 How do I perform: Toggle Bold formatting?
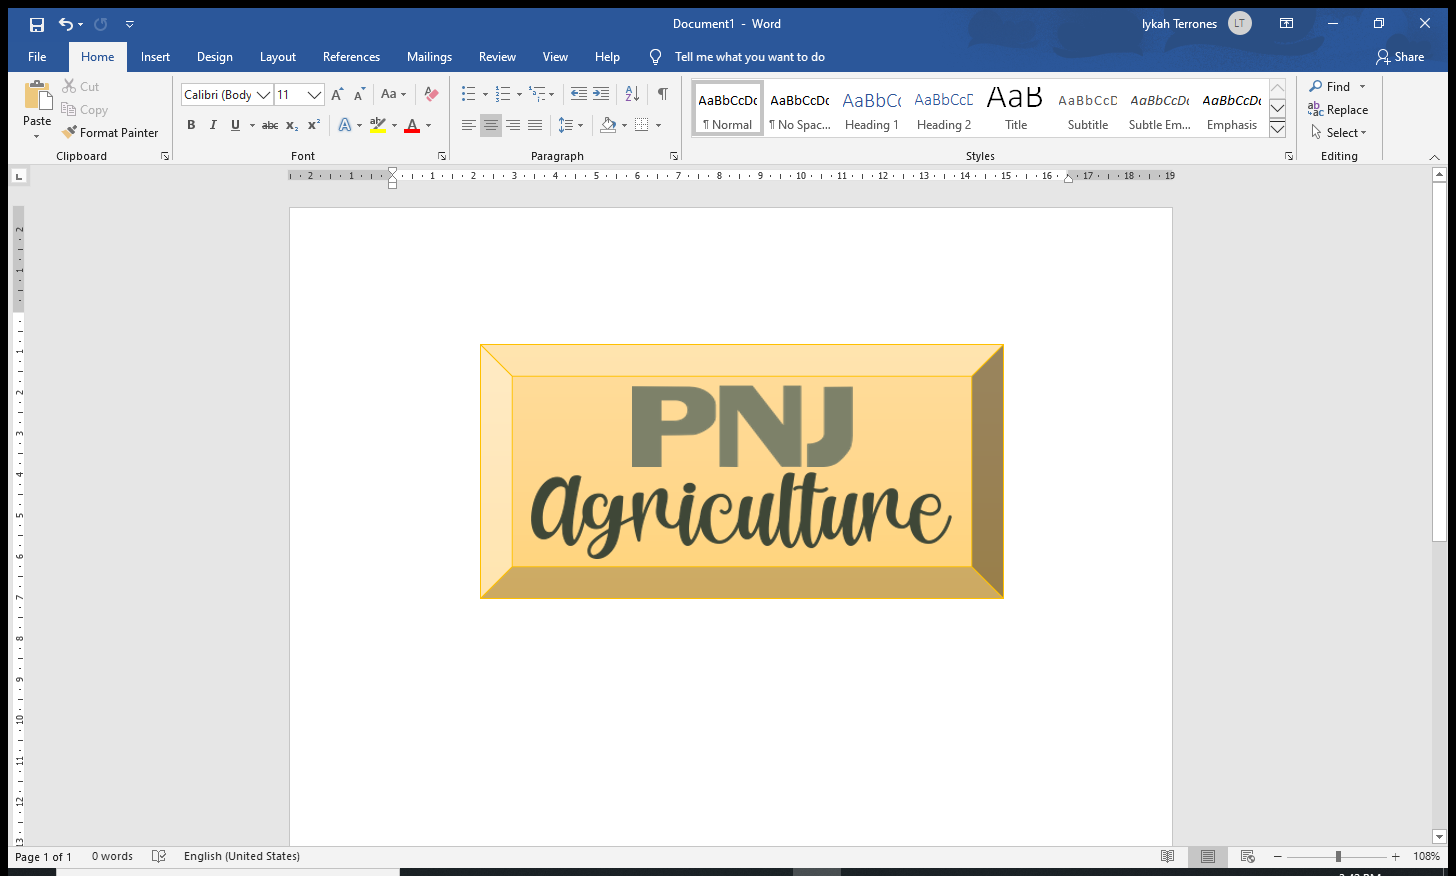tap(191, 125)
